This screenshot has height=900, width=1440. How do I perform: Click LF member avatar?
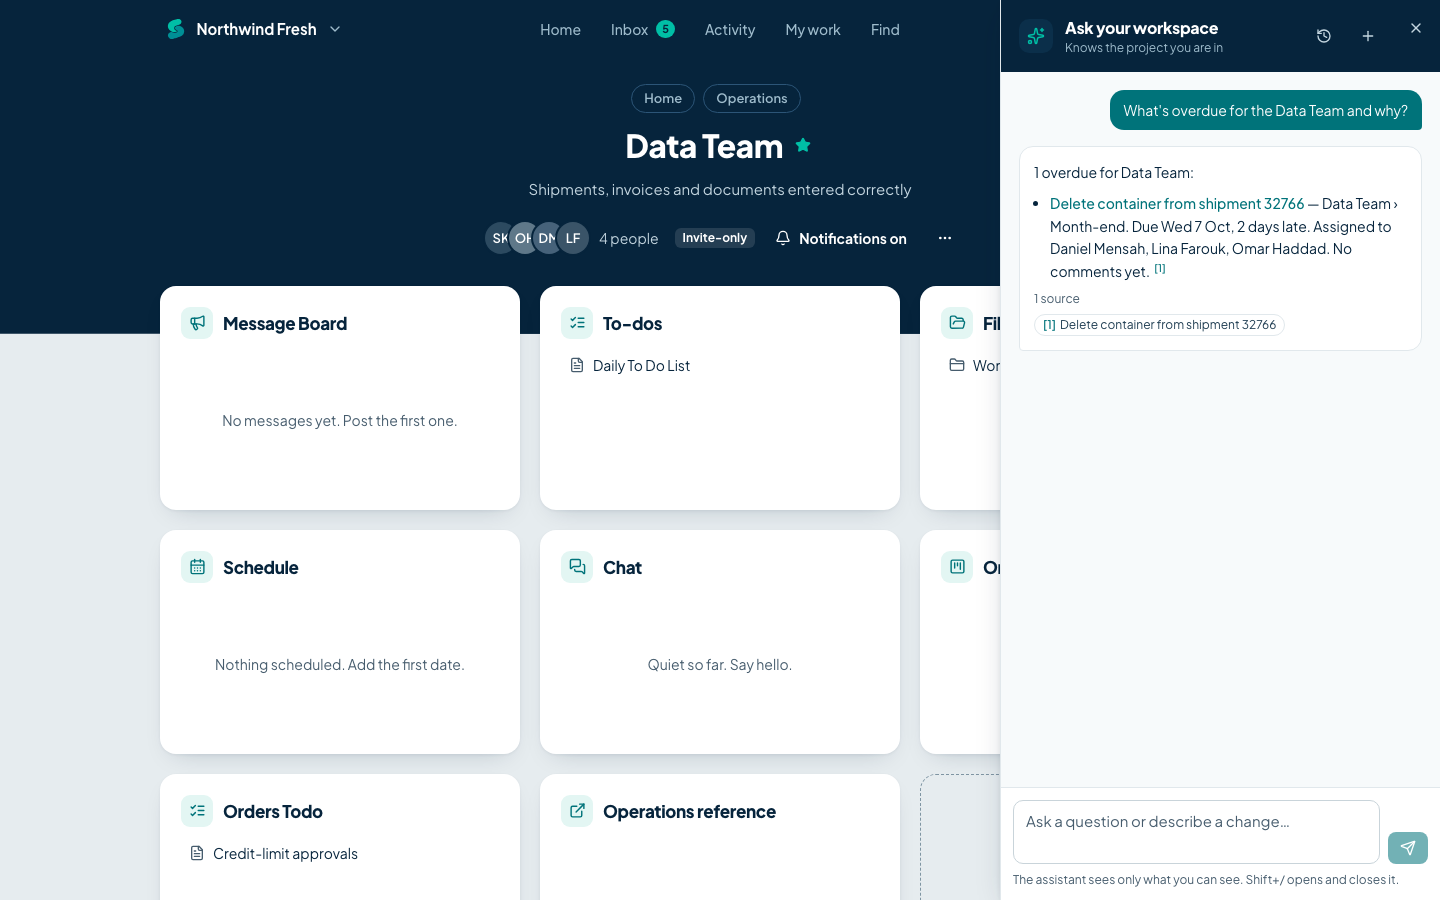click(573, 238)
